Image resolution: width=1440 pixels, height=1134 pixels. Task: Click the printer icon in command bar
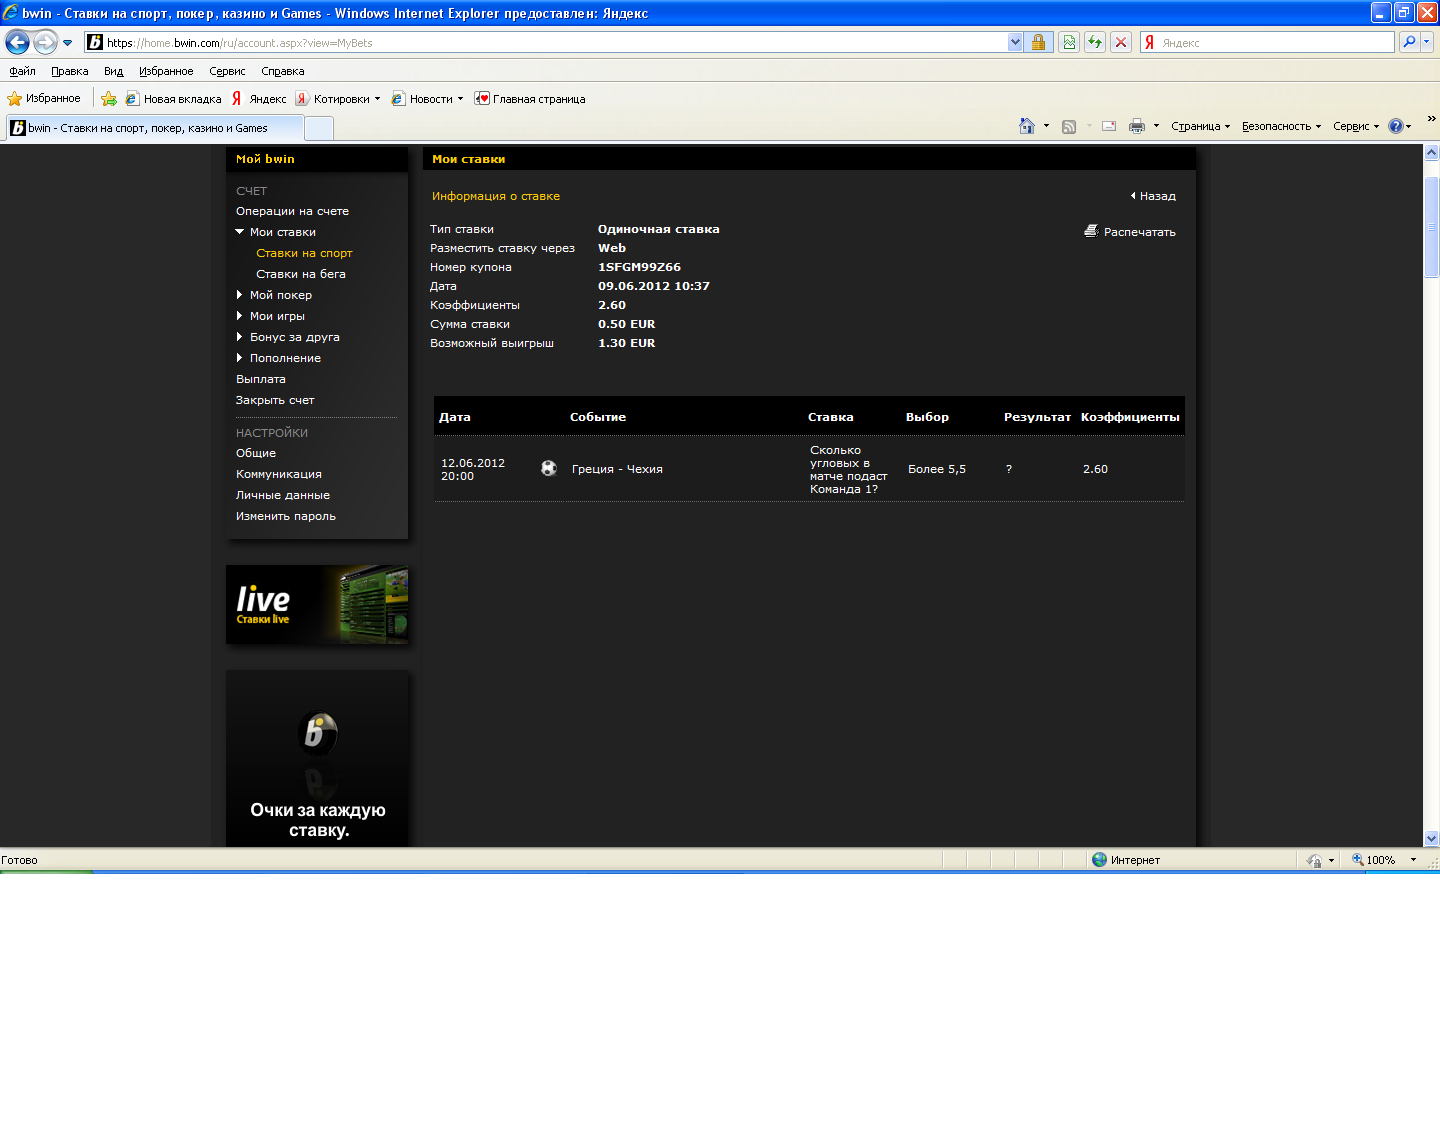click(x=1136, y=126)
